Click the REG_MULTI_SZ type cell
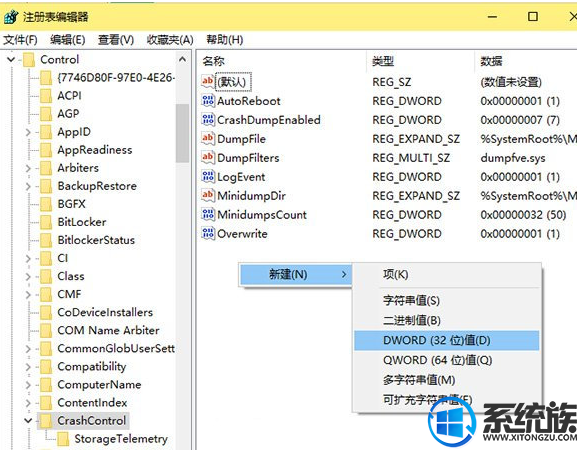Screen dimensions: 577x450 (x=411, y=158)
